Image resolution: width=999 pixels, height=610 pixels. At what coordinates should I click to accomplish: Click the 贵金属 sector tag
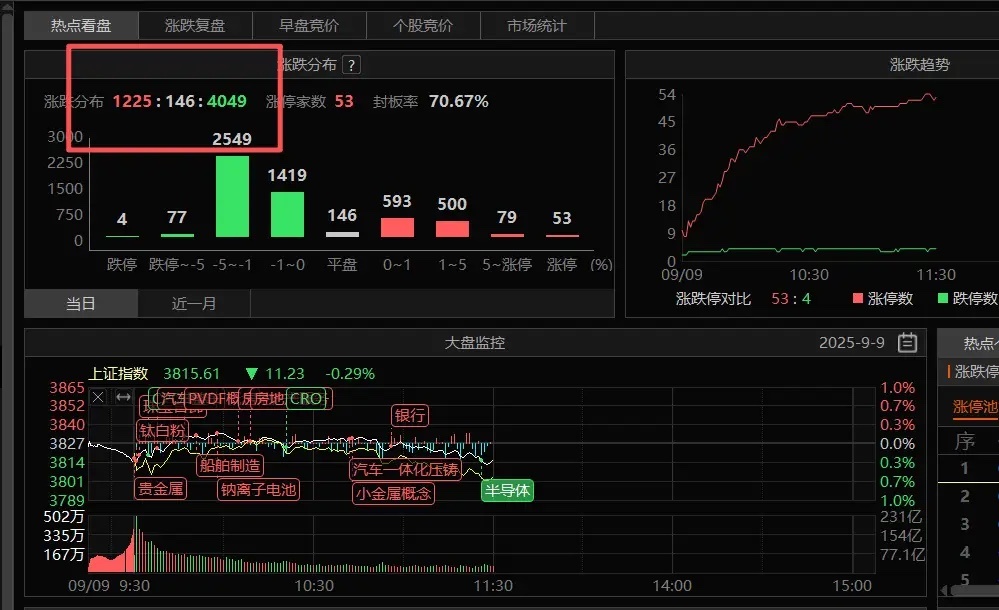tap(161, 489)
